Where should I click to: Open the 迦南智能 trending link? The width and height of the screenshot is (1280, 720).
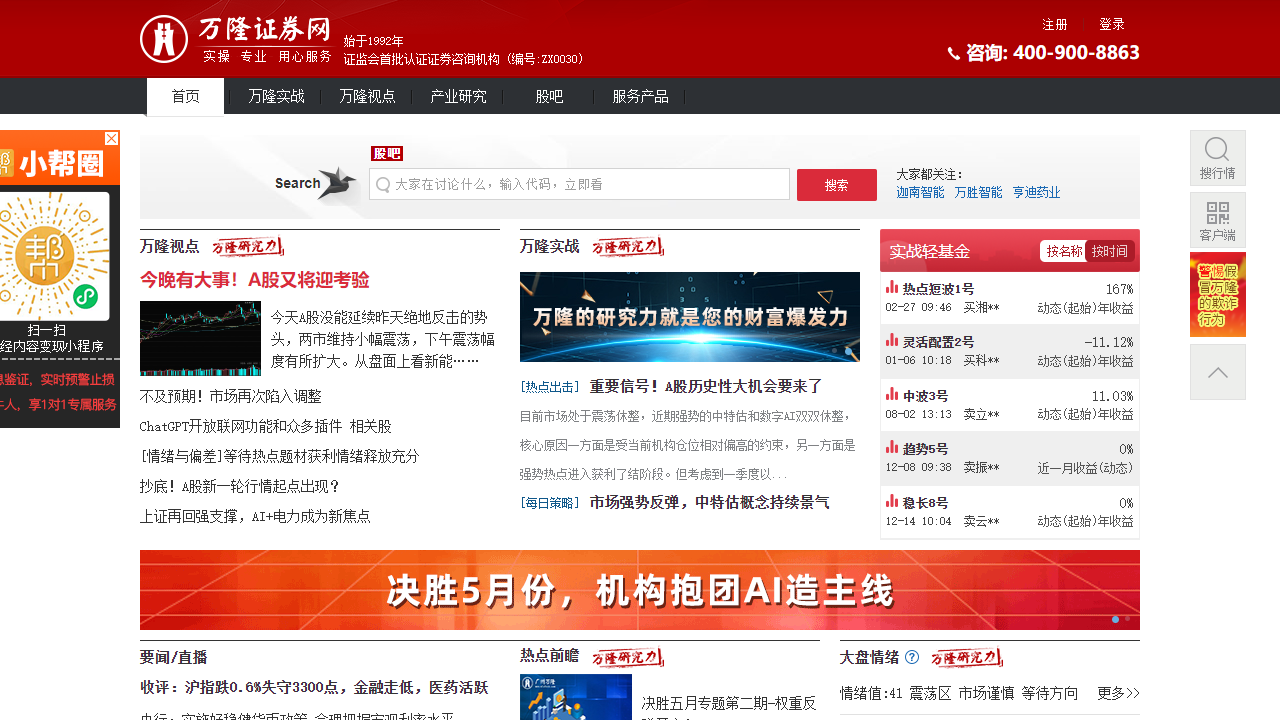tap(920, 192)
